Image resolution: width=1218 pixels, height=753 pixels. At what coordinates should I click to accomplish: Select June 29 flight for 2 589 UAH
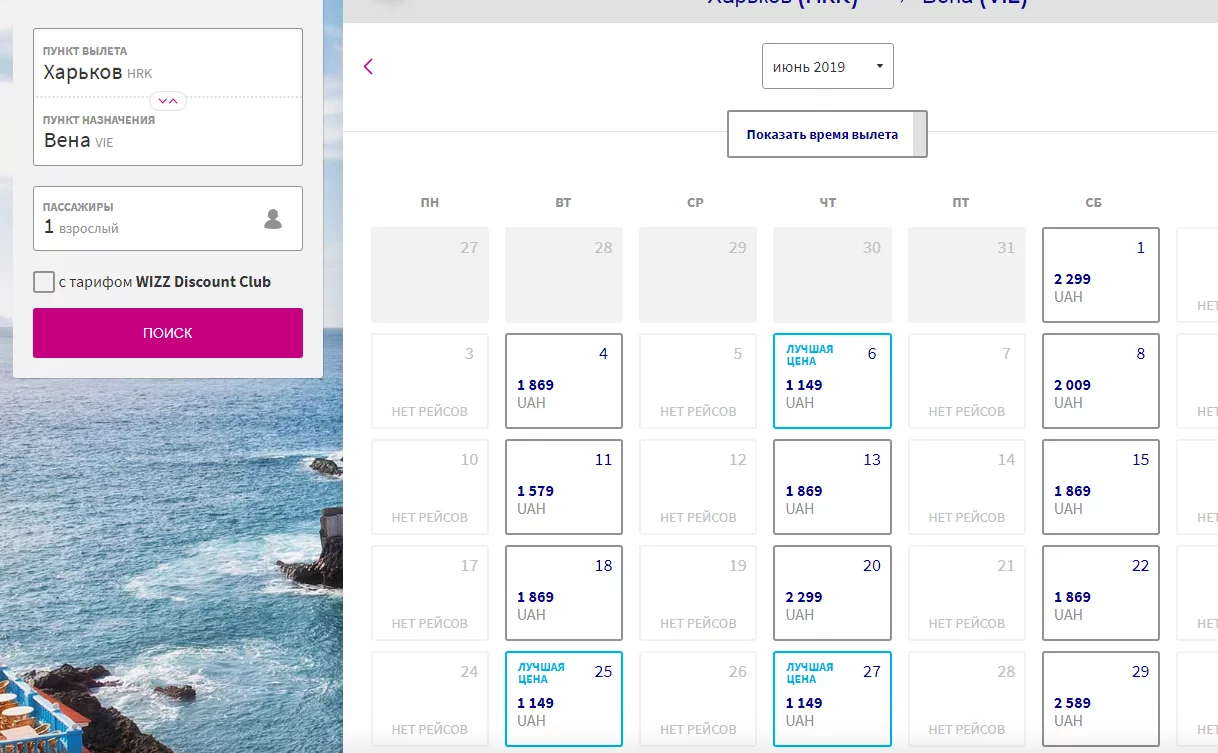click(x=1101, y=699)
